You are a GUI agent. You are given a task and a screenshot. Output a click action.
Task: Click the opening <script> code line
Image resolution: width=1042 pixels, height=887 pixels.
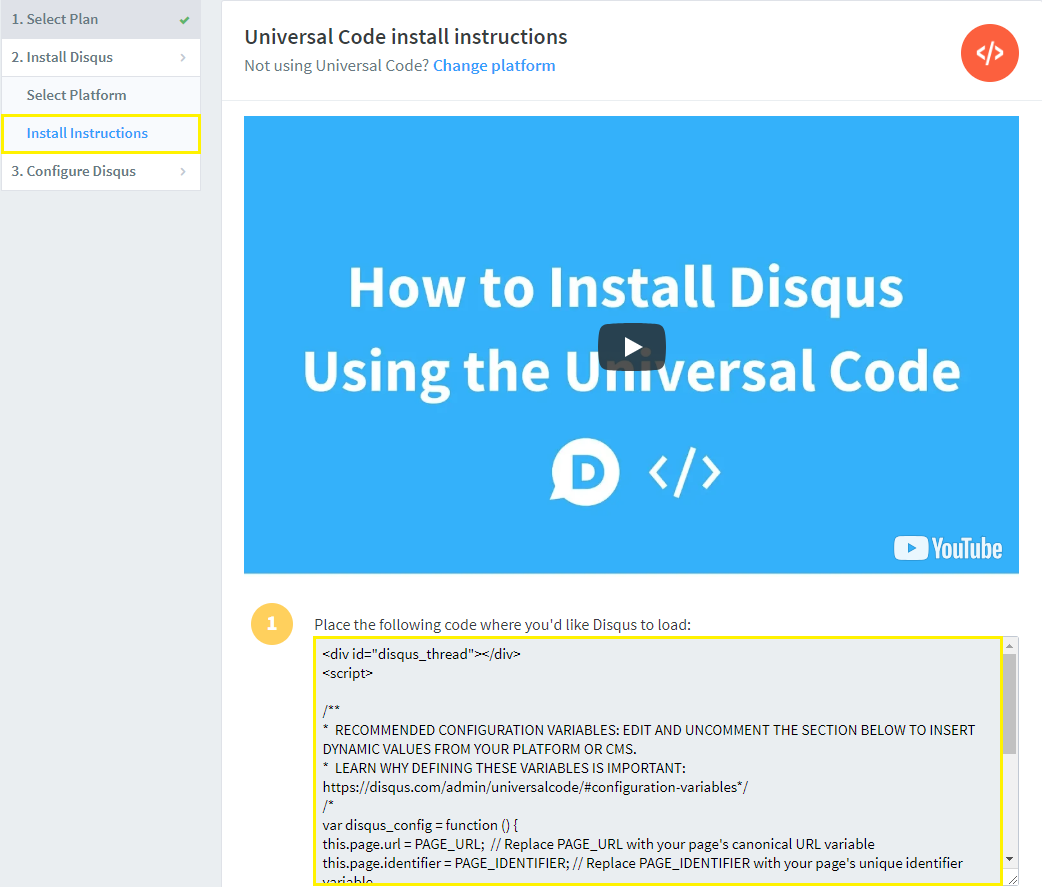point(348,673)
